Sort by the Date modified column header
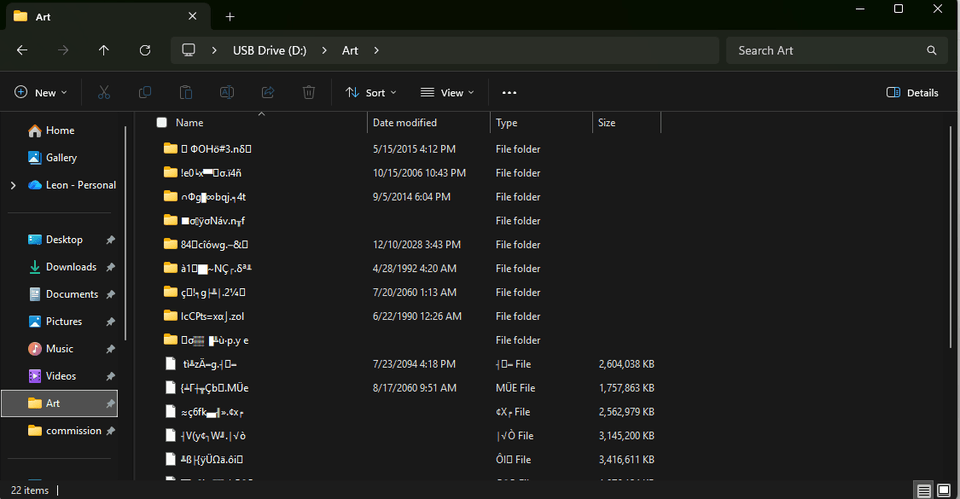960x499 pixels. (x=404, y=123)
